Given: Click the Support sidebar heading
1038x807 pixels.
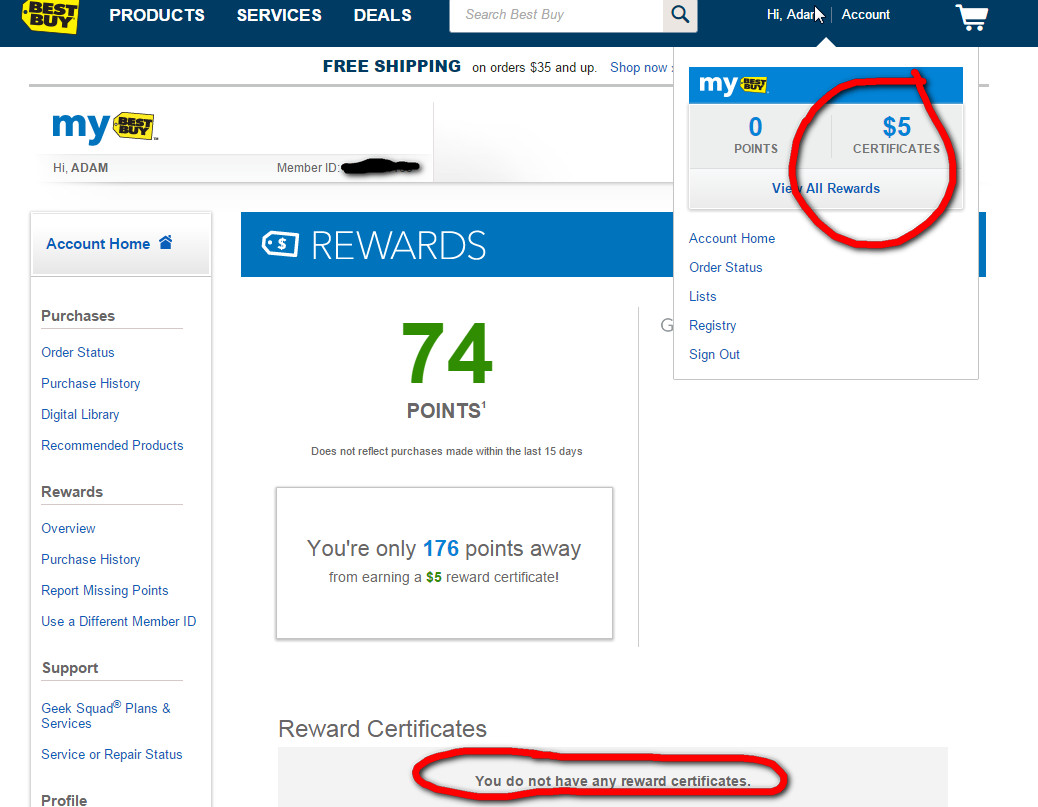Looking at the screenshot, I should (70, 668).
